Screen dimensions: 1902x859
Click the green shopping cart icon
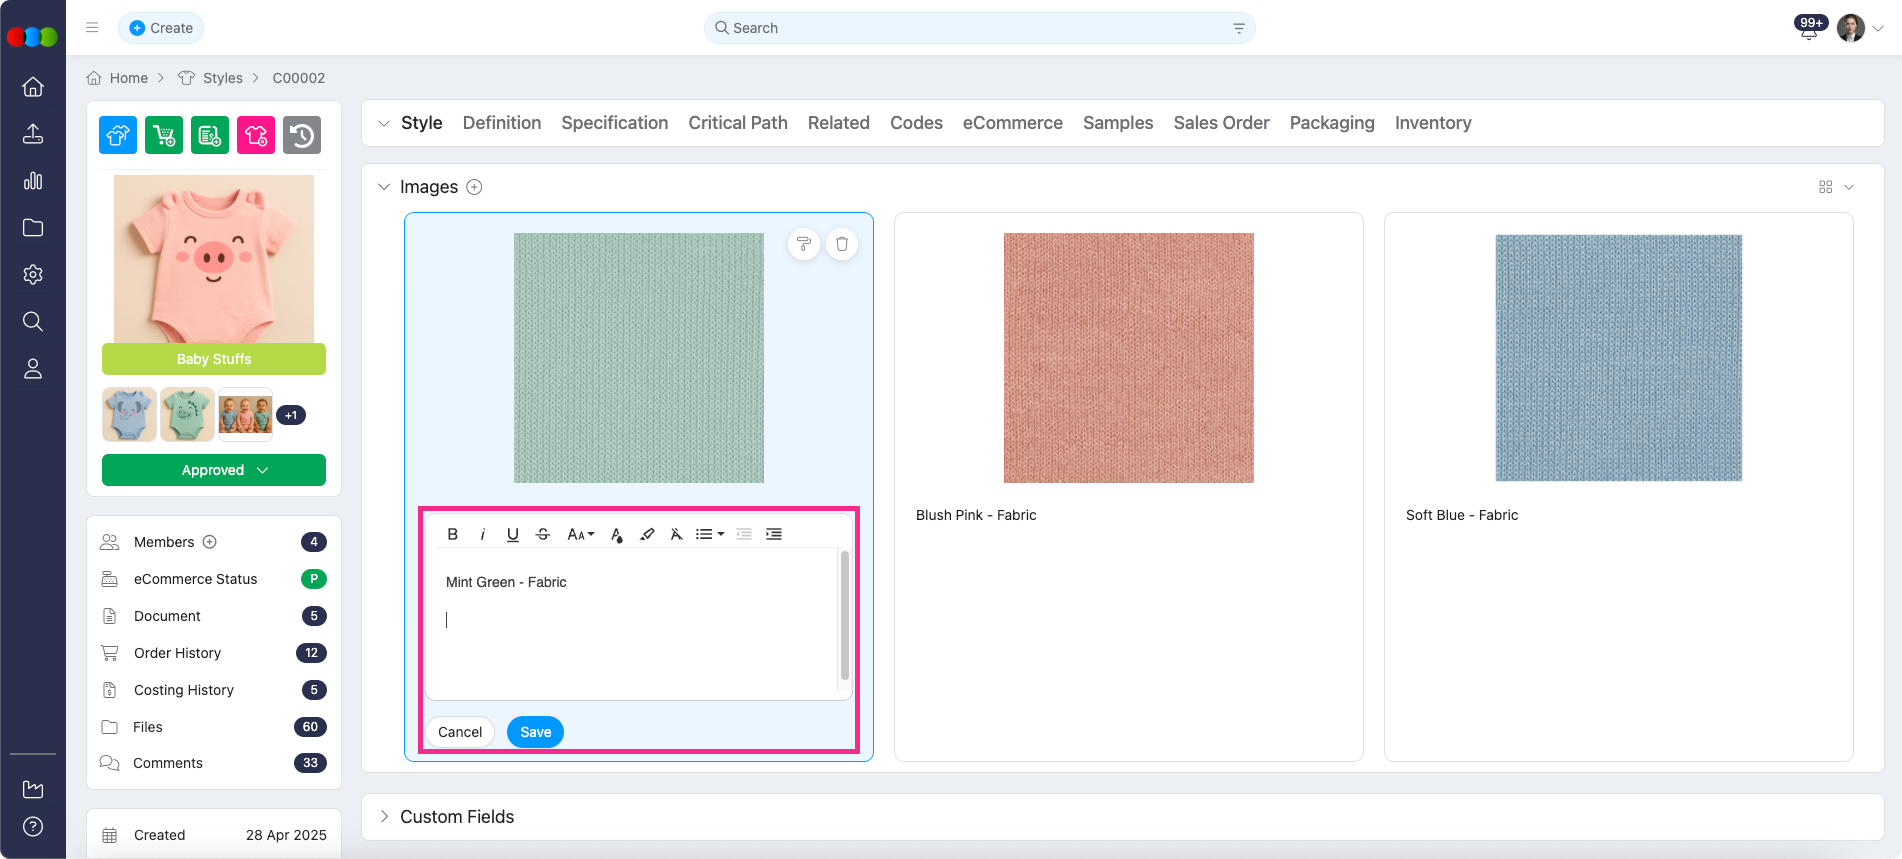tap(164, 135)
